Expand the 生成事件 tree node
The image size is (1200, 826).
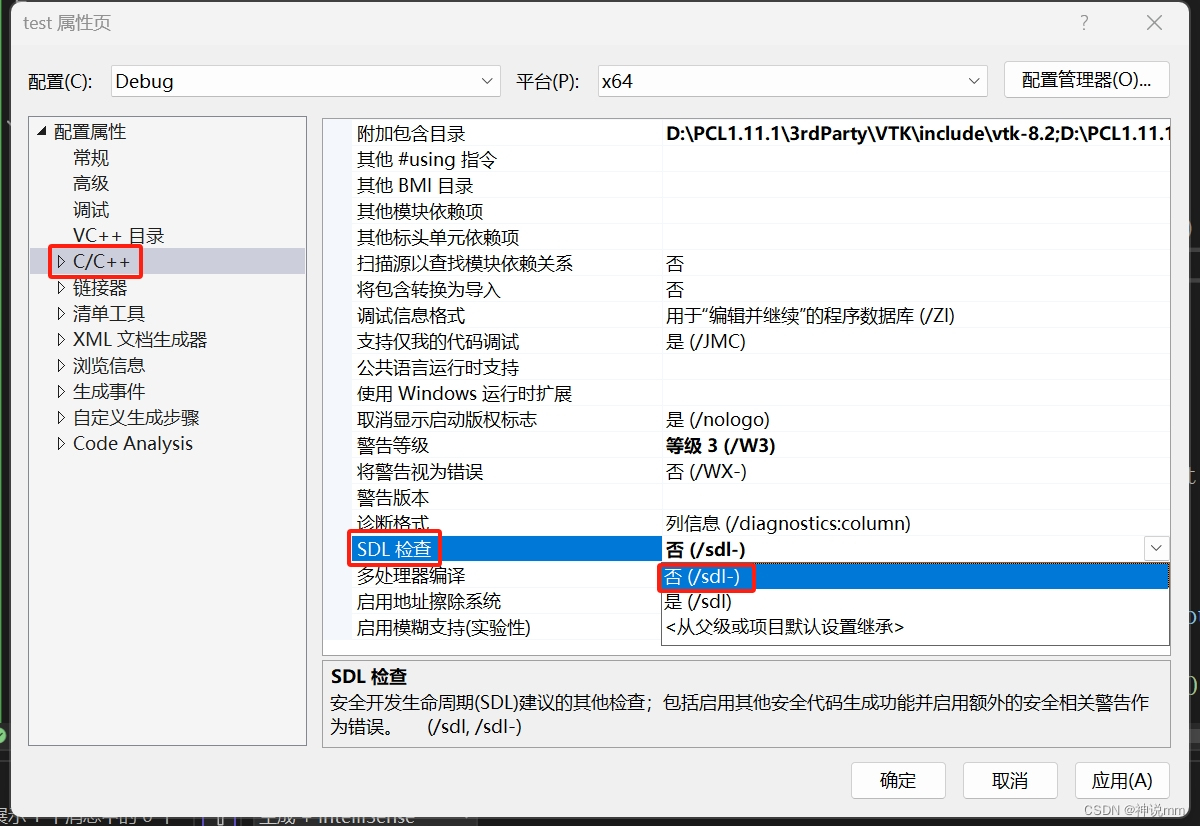[x=61, y=391]
